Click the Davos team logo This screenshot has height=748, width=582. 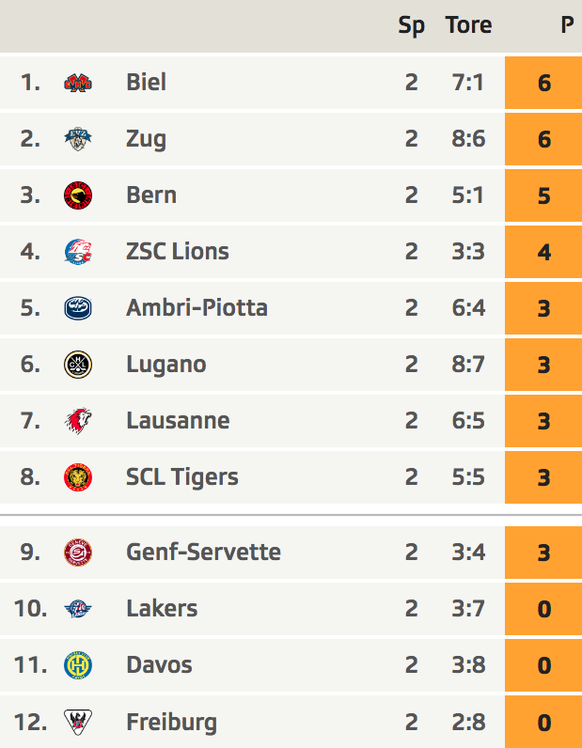(x=78, y=665)
